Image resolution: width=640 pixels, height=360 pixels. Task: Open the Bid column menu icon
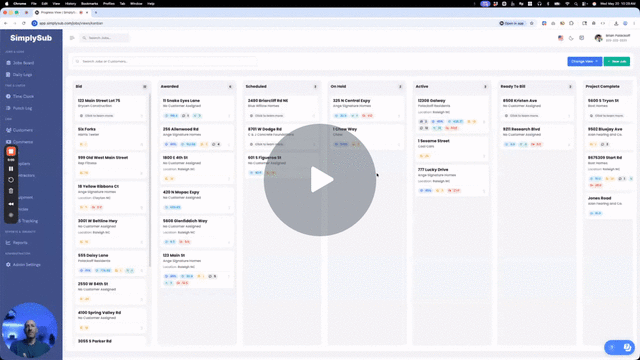tap(144, 87)
